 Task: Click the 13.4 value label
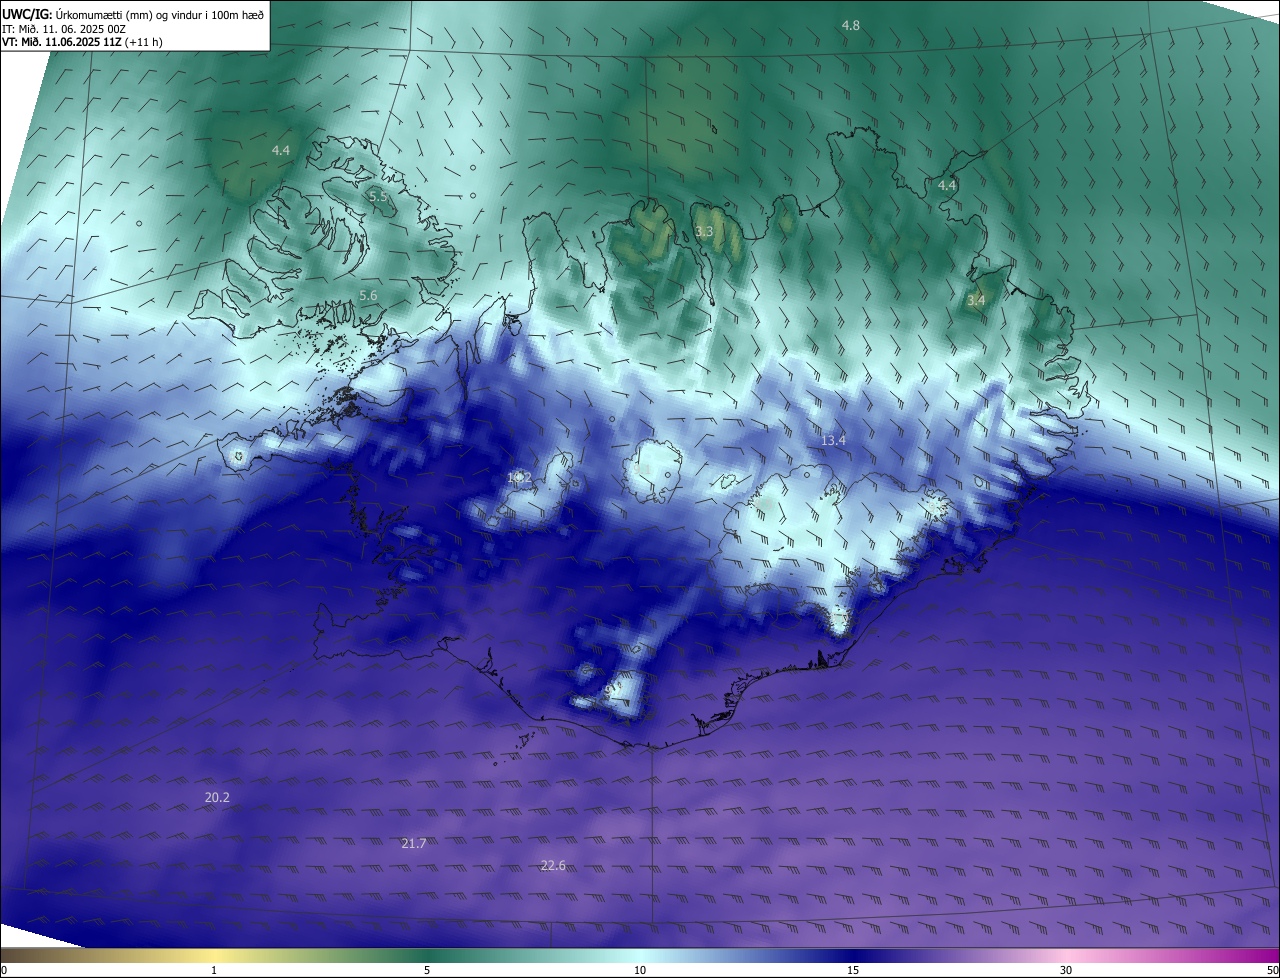pyautogui.click(x=833, y=440)
